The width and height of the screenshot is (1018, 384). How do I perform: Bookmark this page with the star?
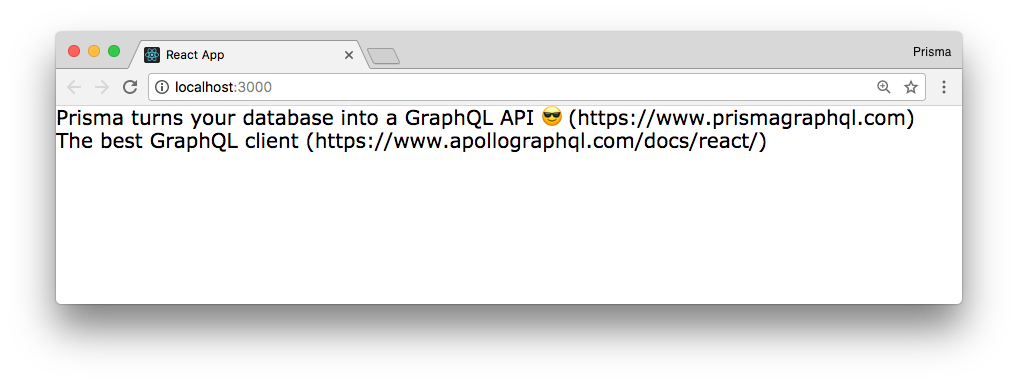(x=911, y=87)
